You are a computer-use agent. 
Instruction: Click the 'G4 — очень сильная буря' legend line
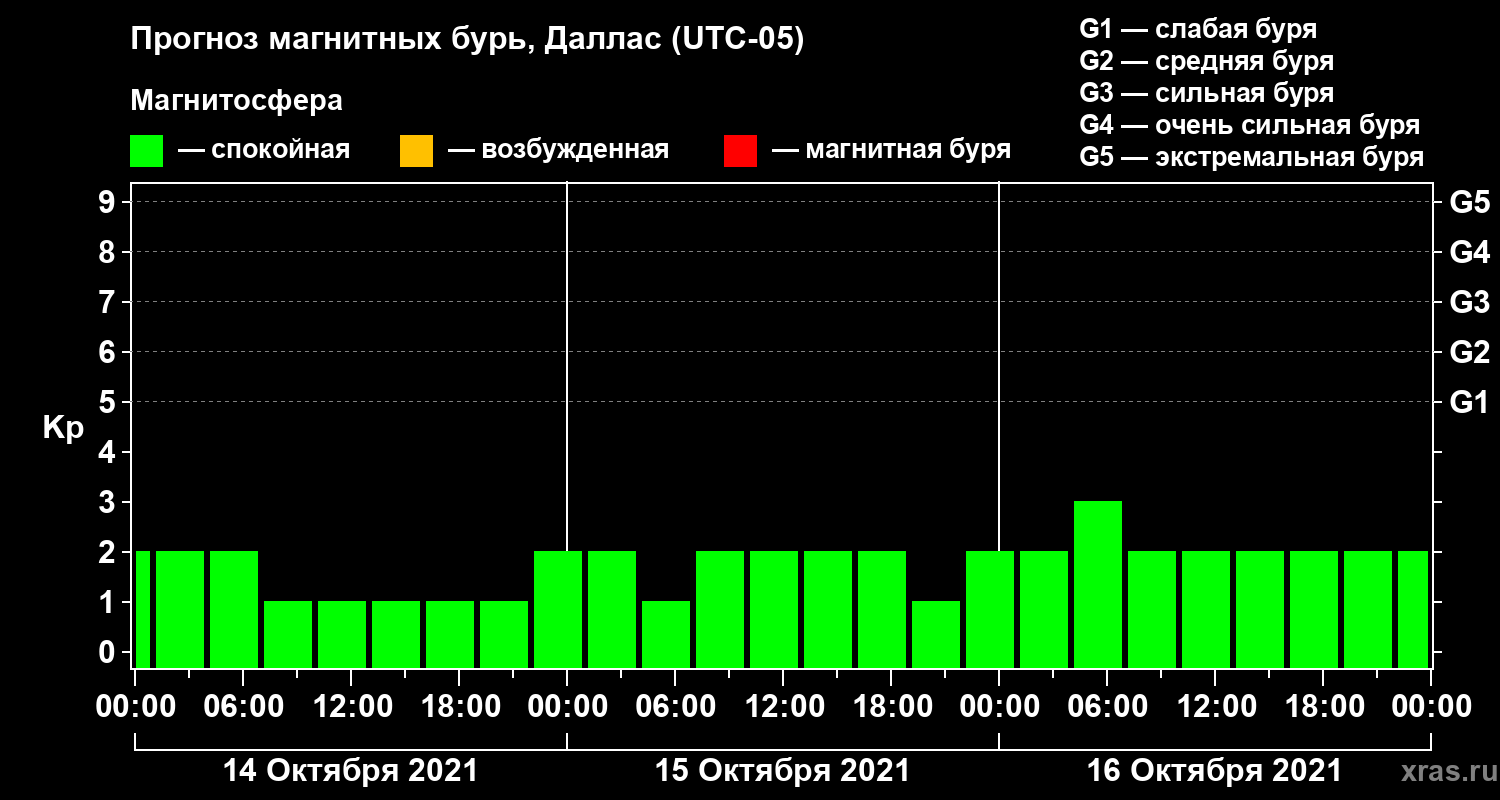click(x=1250, y=125)
